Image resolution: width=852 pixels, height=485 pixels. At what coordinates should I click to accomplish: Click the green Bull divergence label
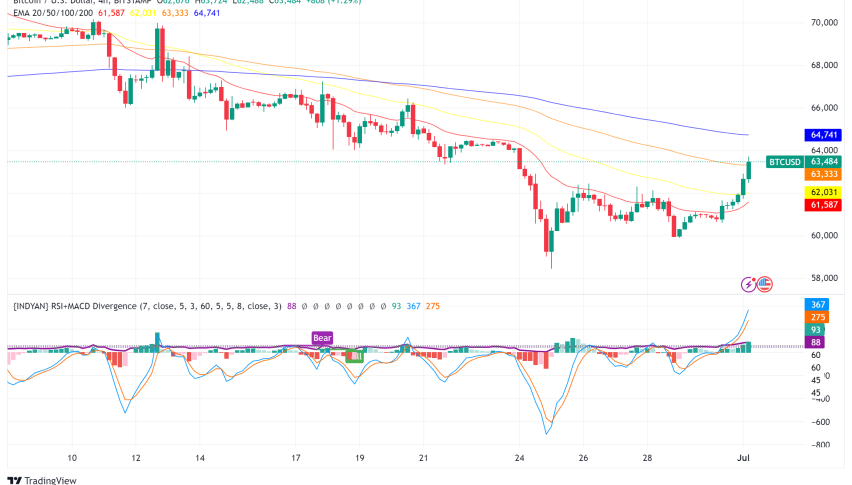[354, 356]
